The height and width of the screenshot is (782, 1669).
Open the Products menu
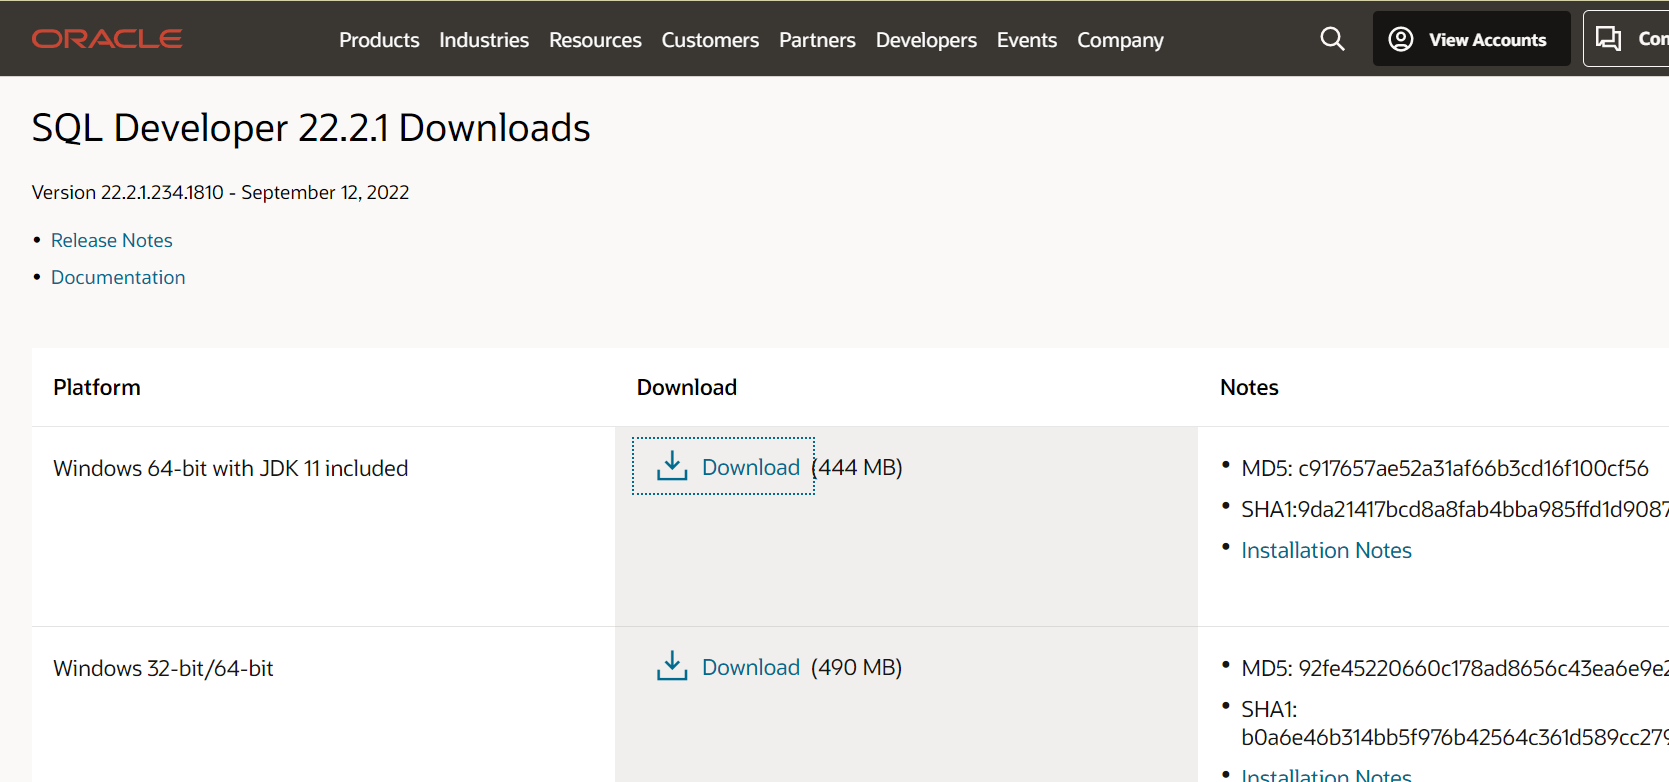point(379,40)
